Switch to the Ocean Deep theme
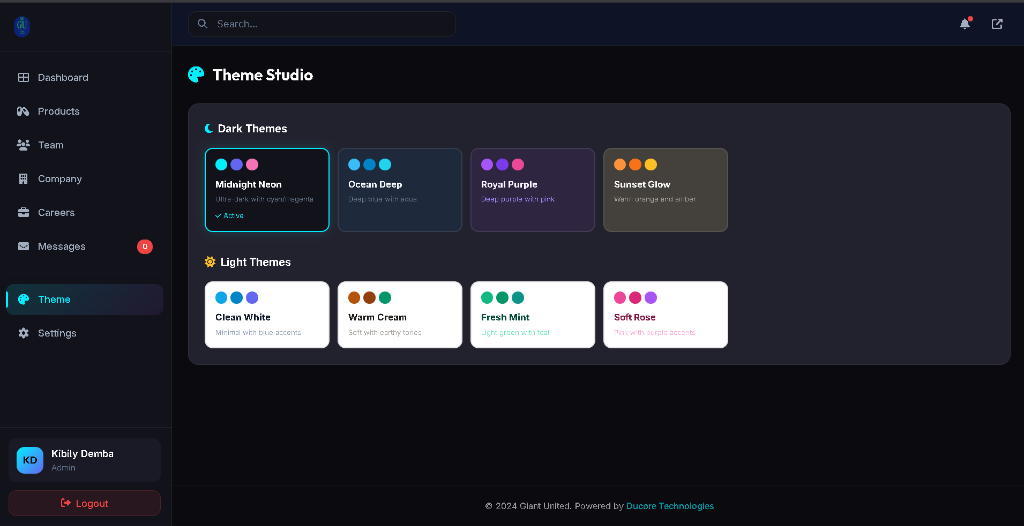 coord(400,190)
